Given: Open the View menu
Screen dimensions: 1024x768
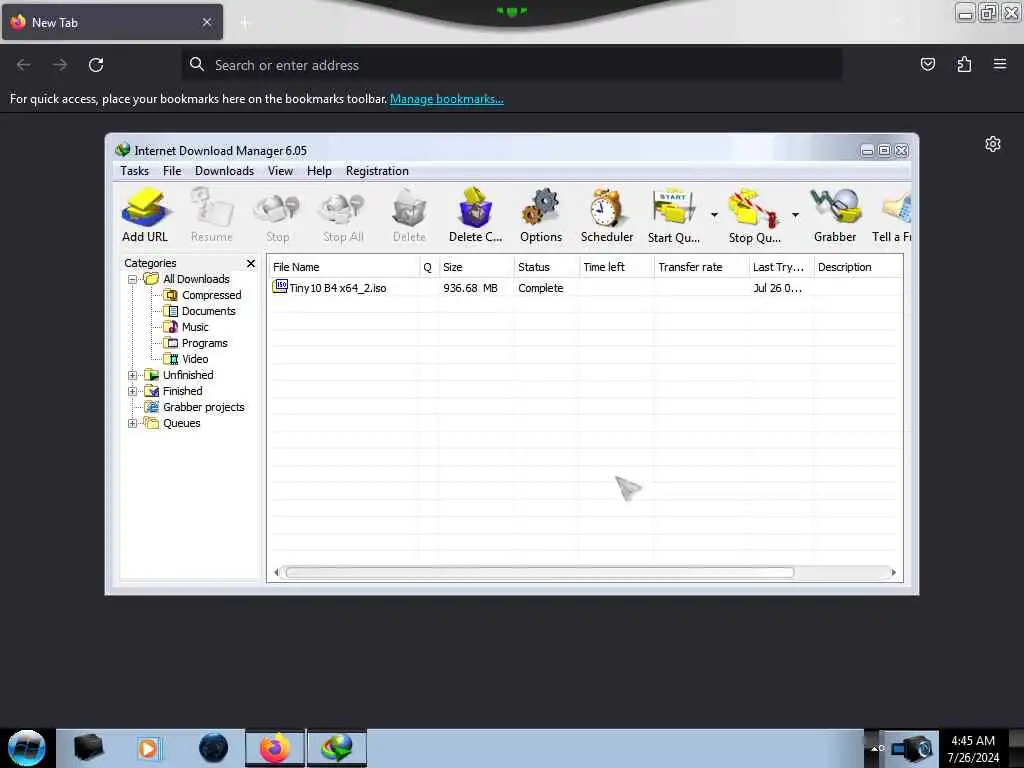Looking at the screenshot, I should click(280, 171).
